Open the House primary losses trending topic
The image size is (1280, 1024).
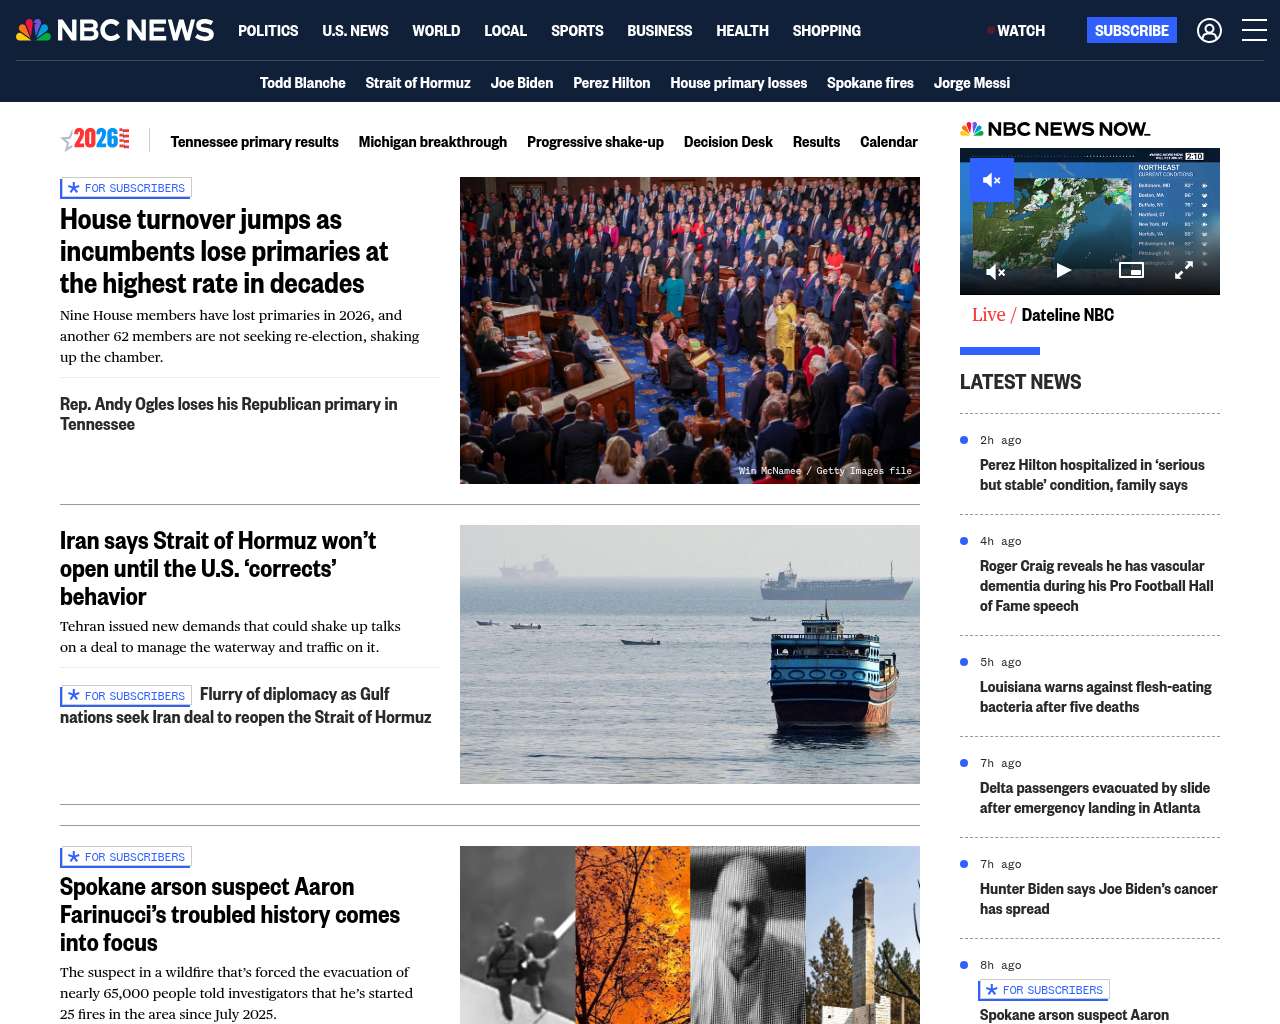(x=738, y=83)
